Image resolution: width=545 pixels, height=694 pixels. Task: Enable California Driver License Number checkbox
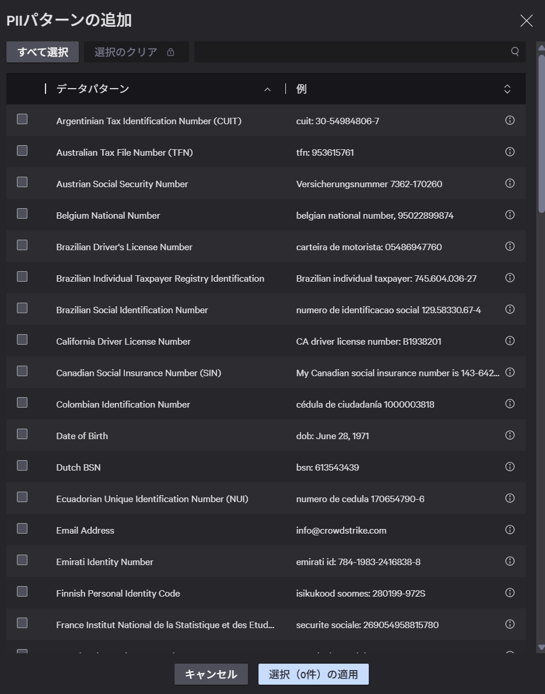click(22, 339)
